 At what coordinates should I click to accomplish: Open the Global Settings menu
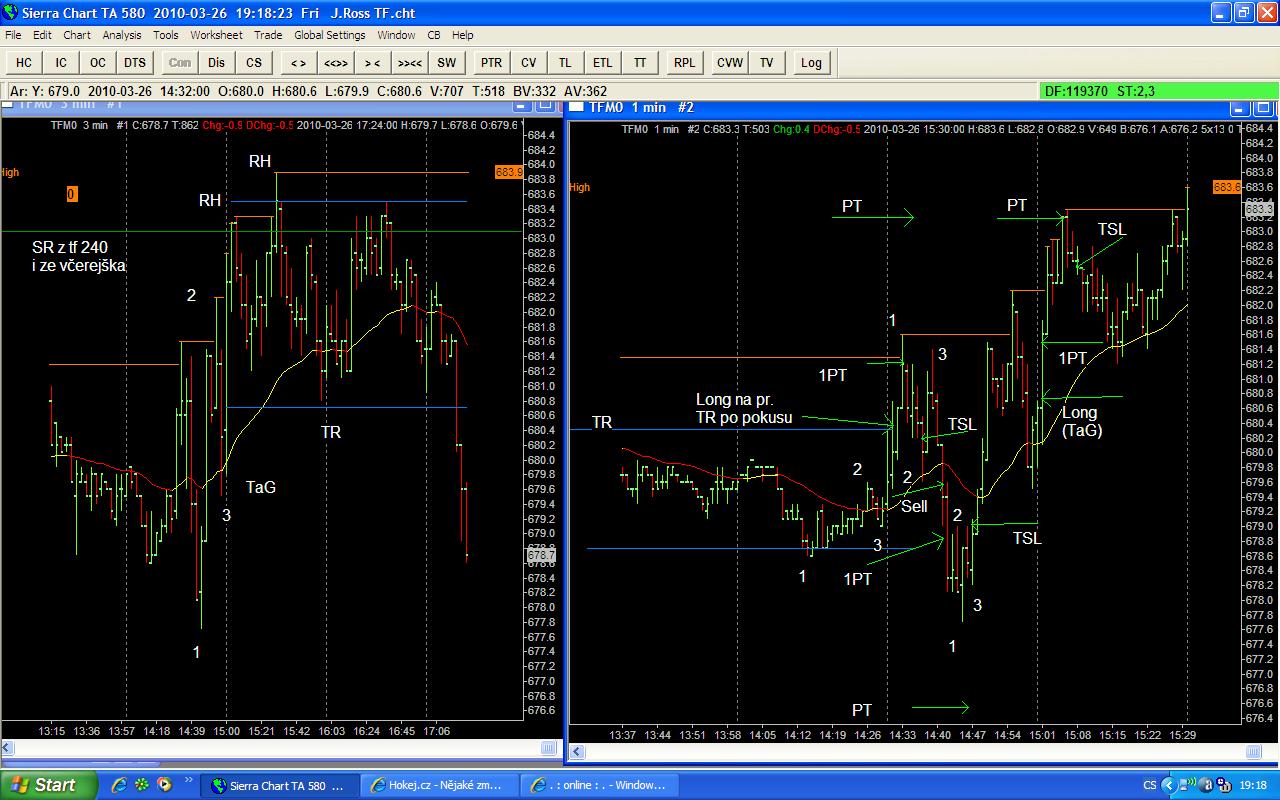point(330,35)
